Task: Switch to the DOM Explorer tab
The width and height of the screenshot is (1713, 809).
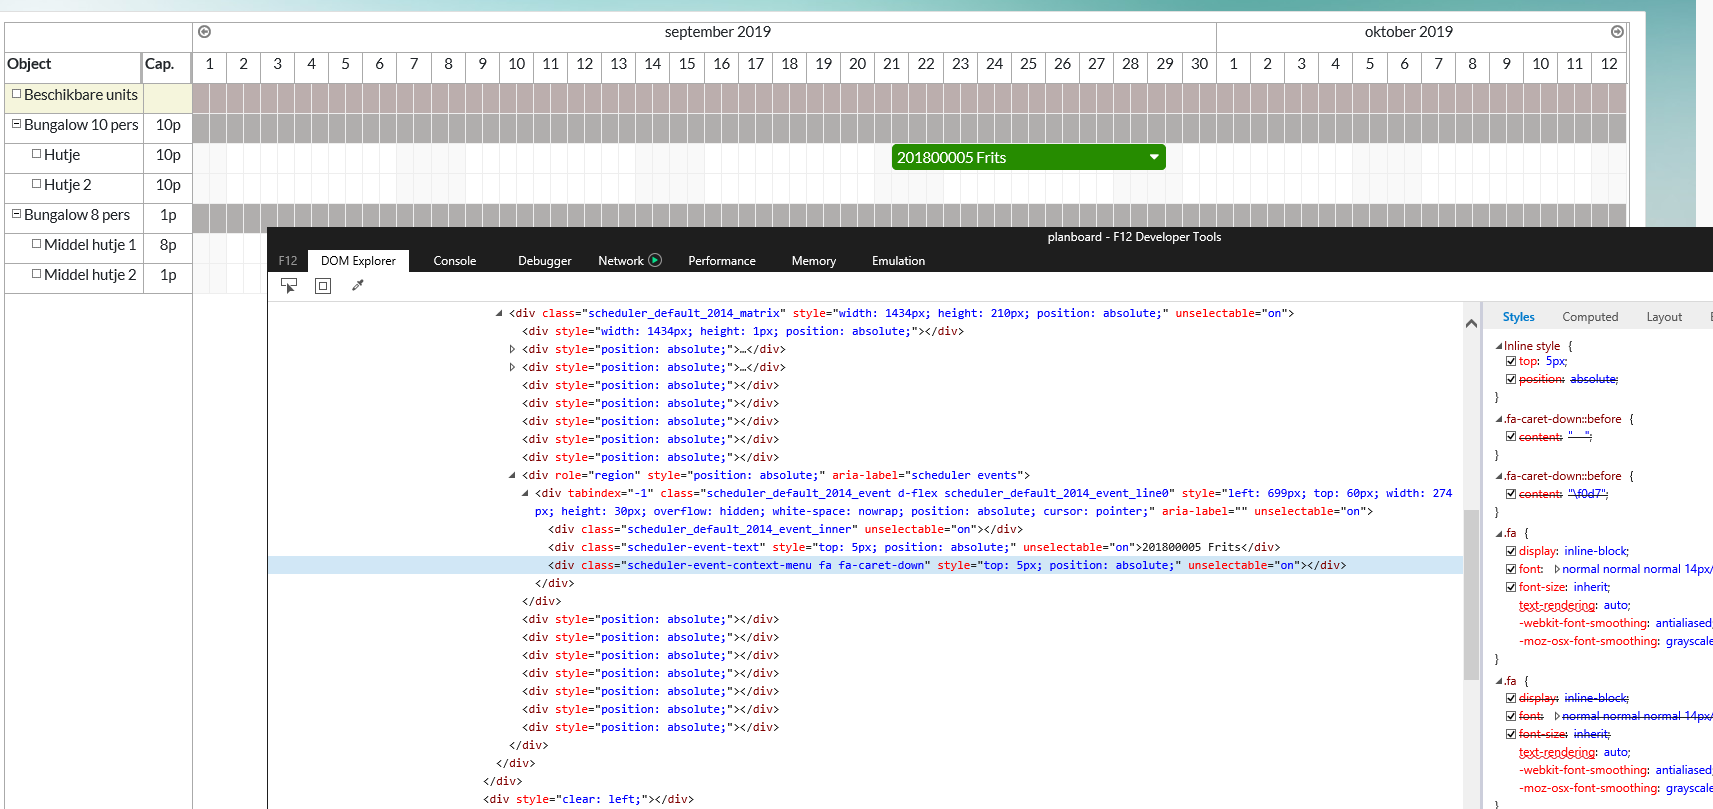Action: point(358,261)
